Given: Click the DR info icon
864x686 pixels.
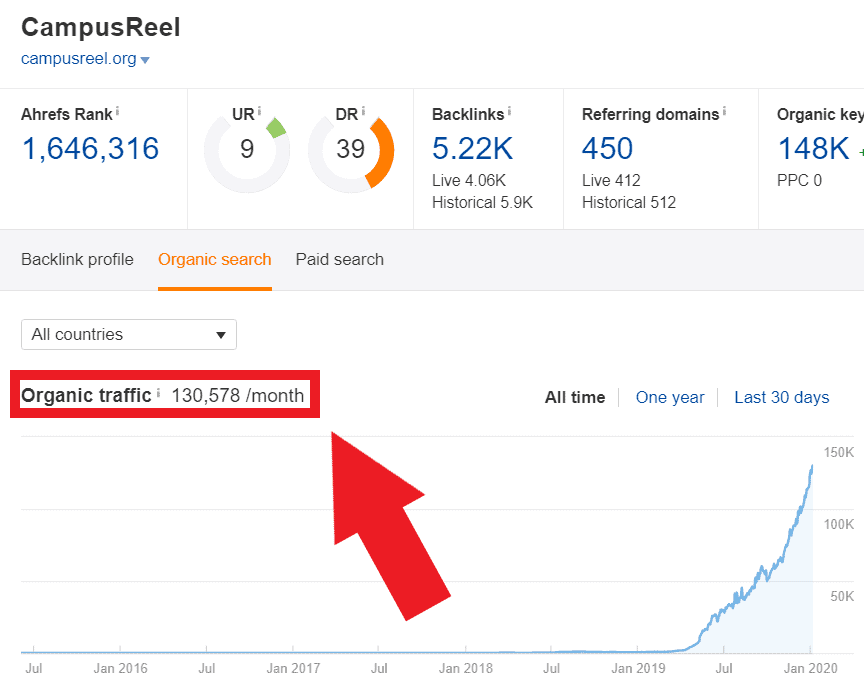Looking at the screenshot, I should pyautogui.click(x=363, y=111).
